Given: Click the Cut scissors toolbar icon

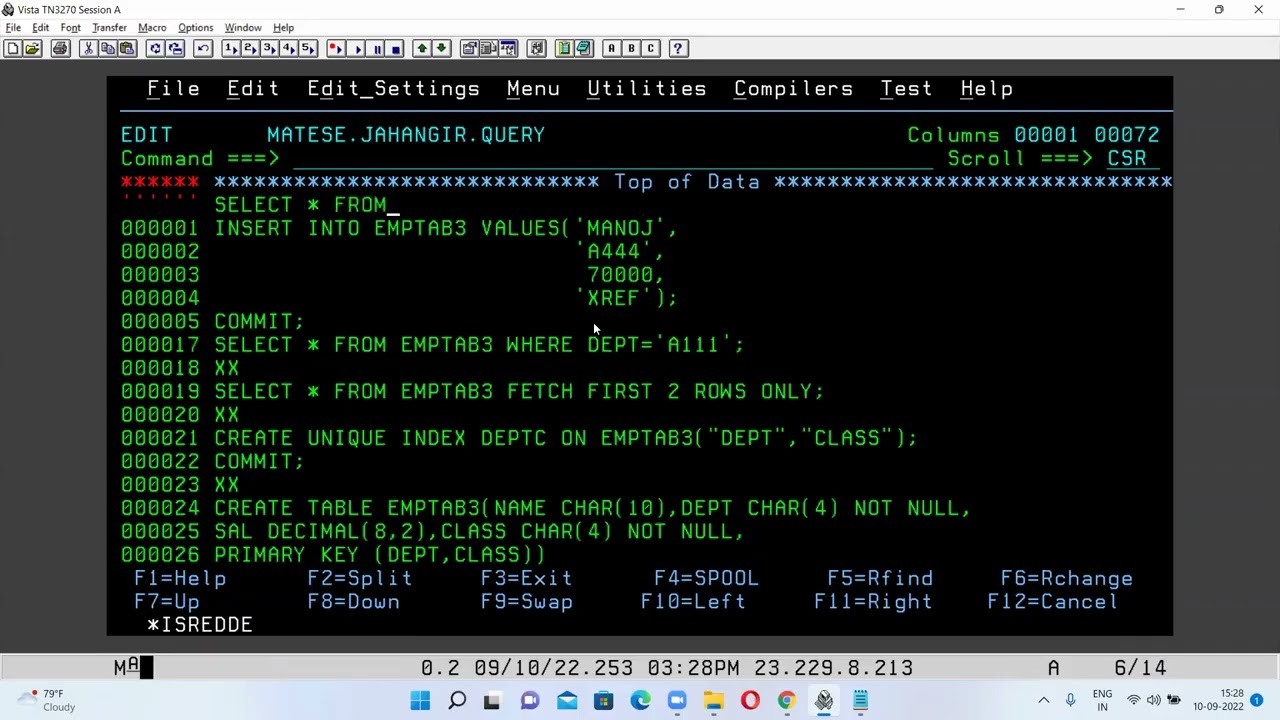Looking at the screenshot, I should pos(88,48).
